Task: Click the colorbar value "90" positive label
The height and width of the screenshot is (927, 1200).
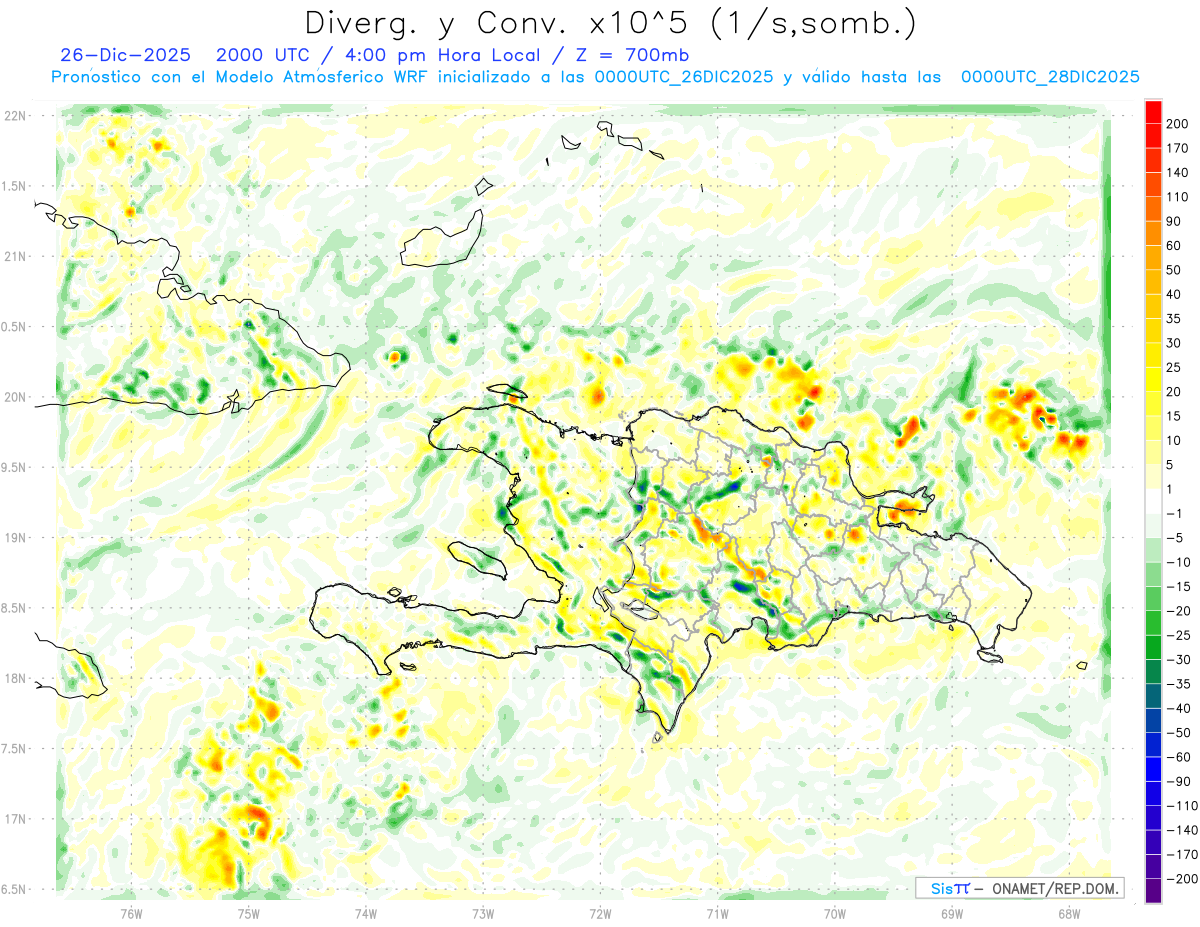Action: pos(1174,221)
